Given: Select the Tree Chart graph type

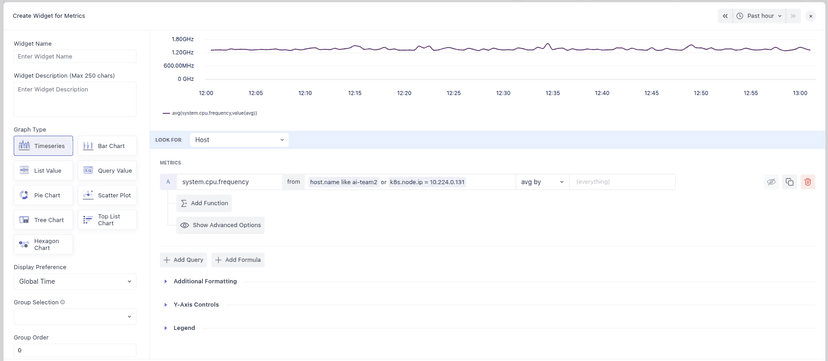Looking at the screenshot, I should (43, 220).
